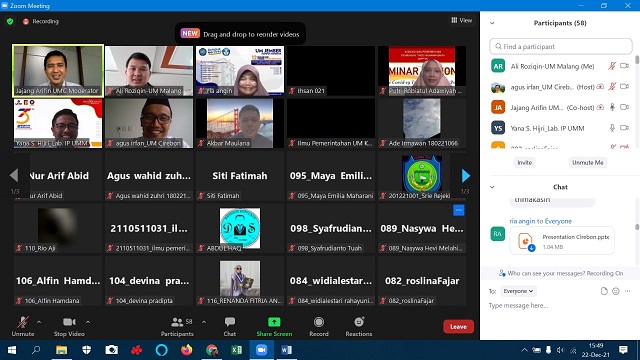The width and height of the screenshot is (640, 360).
Task: Click the green encryption shield icon
Action: tap(10, 21)
